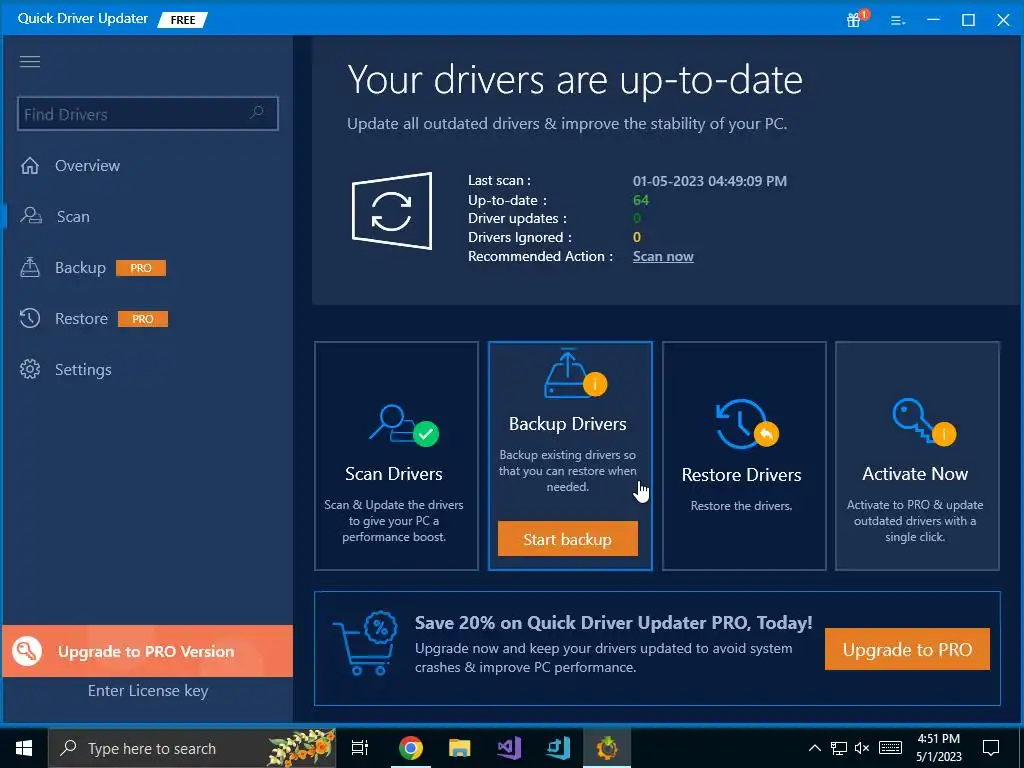Select the Activate Now card

pos(917,456)
